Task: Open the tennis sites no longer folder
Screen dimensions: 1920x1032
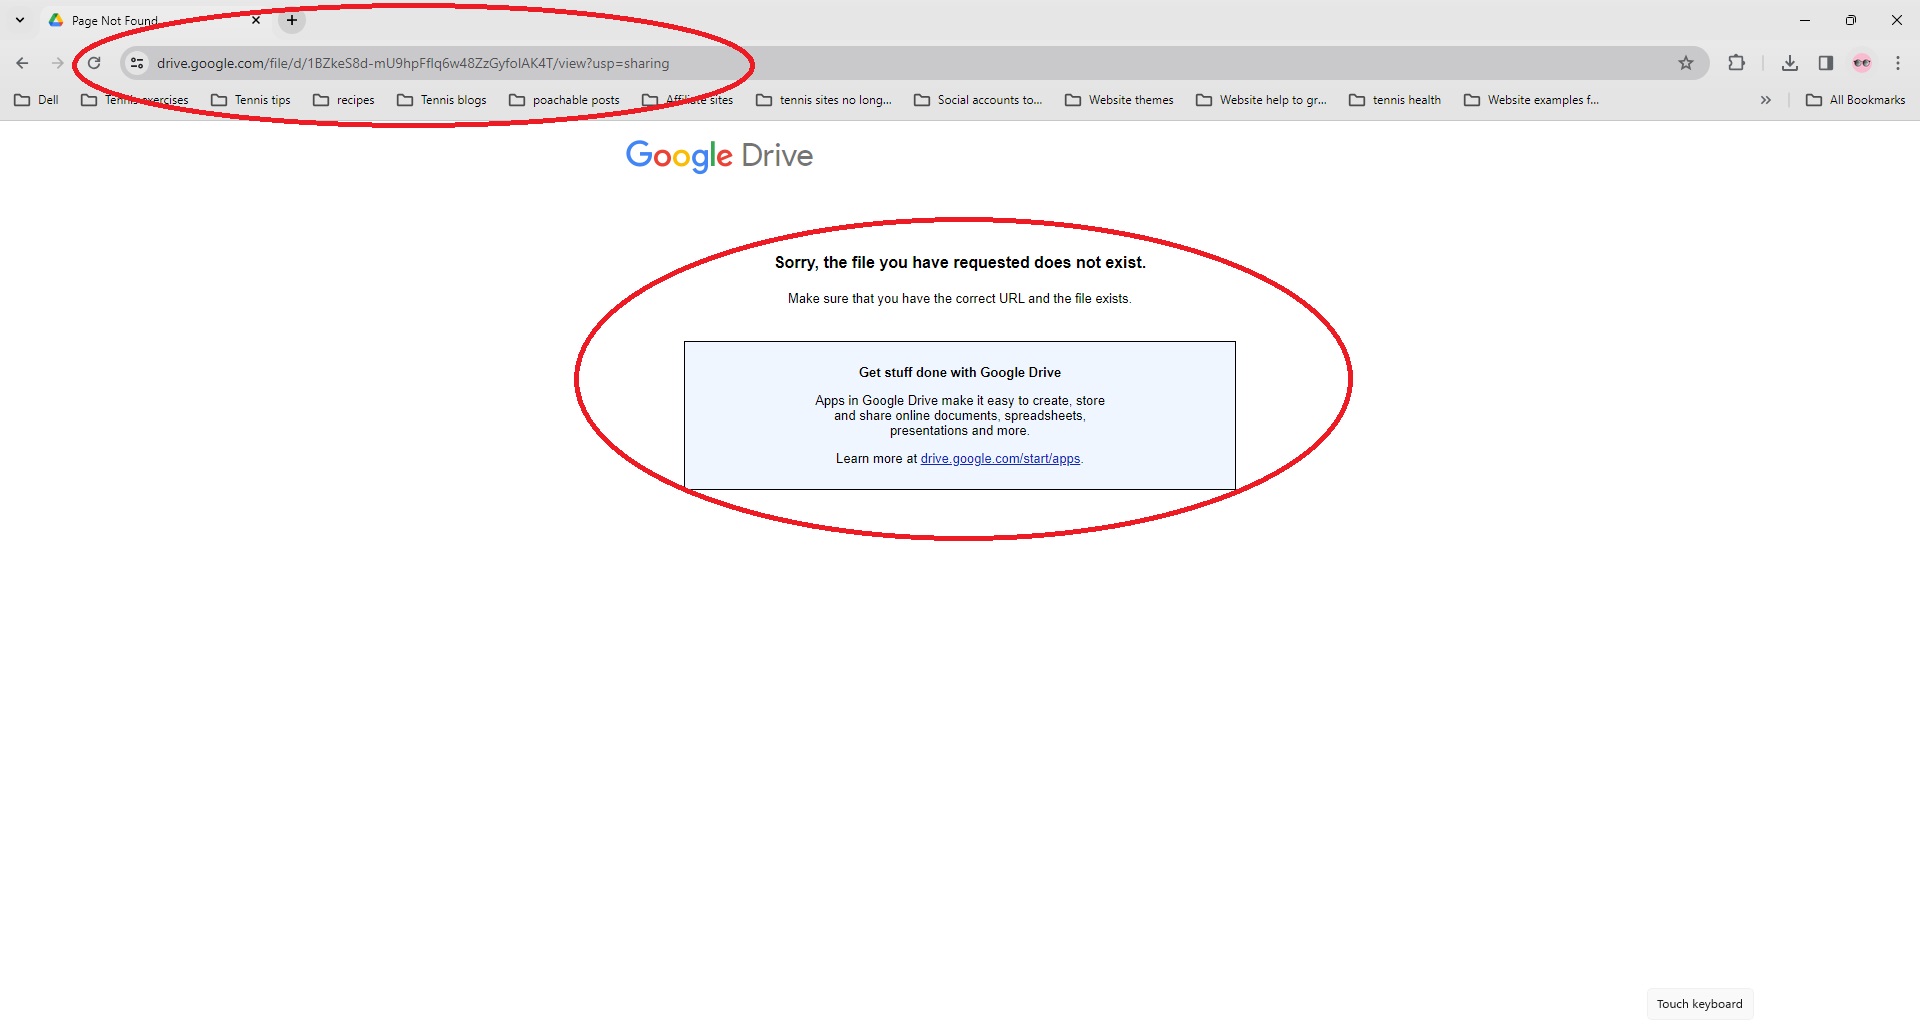Action: click(824, 100)
